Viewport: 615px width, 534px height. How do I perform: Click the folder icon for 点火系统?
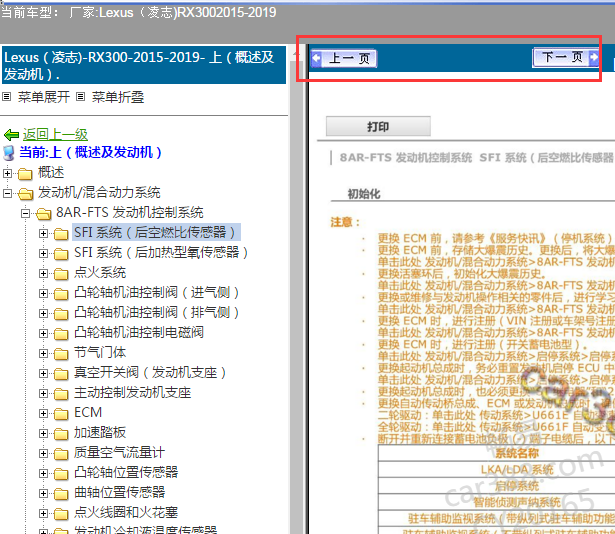(61, 274)
